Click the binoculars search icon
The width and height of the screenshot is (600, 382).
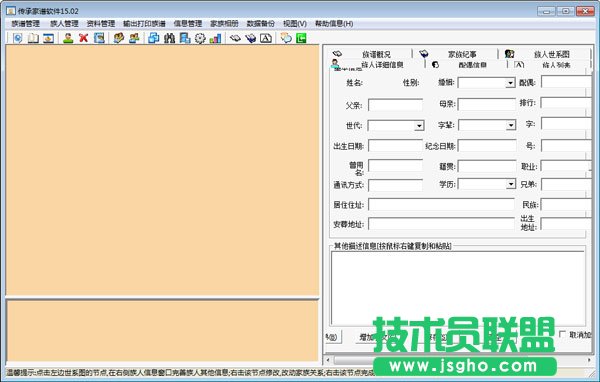[169, 38]
